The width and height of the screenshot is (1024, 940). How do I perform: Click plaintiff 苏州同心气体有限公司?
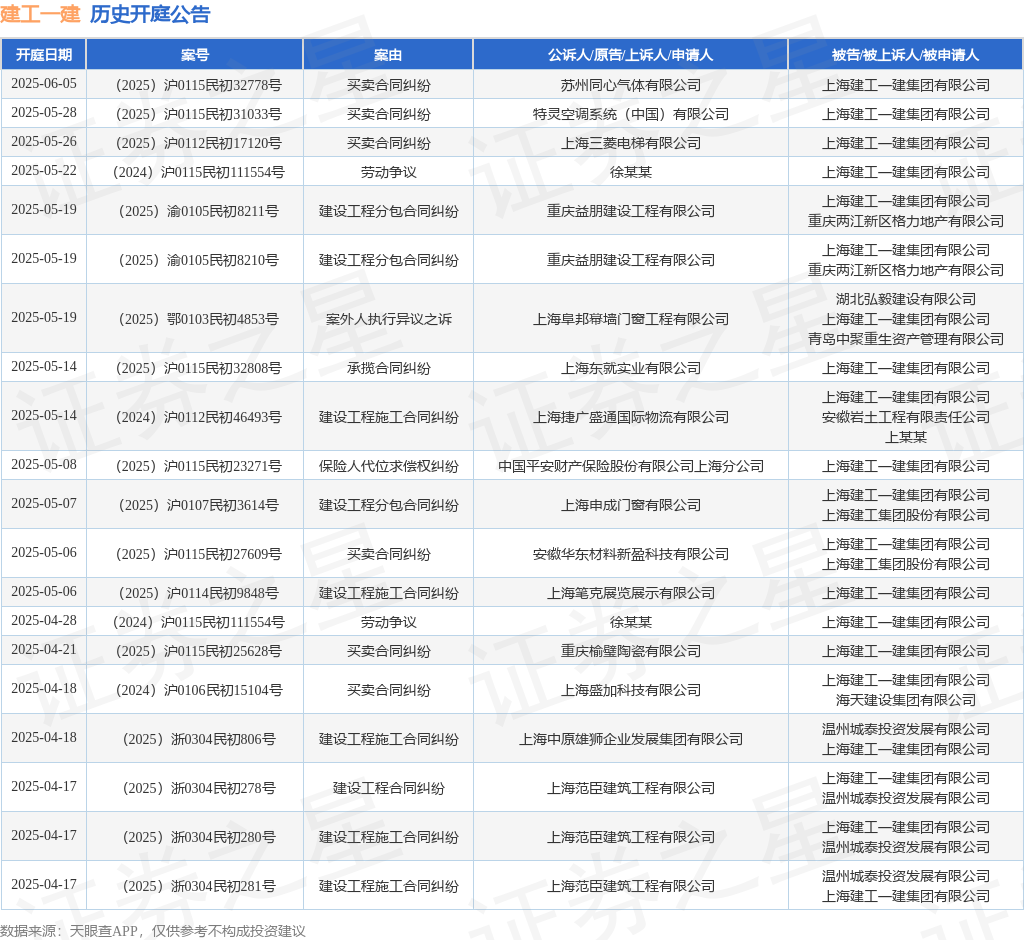click(630, 85)
